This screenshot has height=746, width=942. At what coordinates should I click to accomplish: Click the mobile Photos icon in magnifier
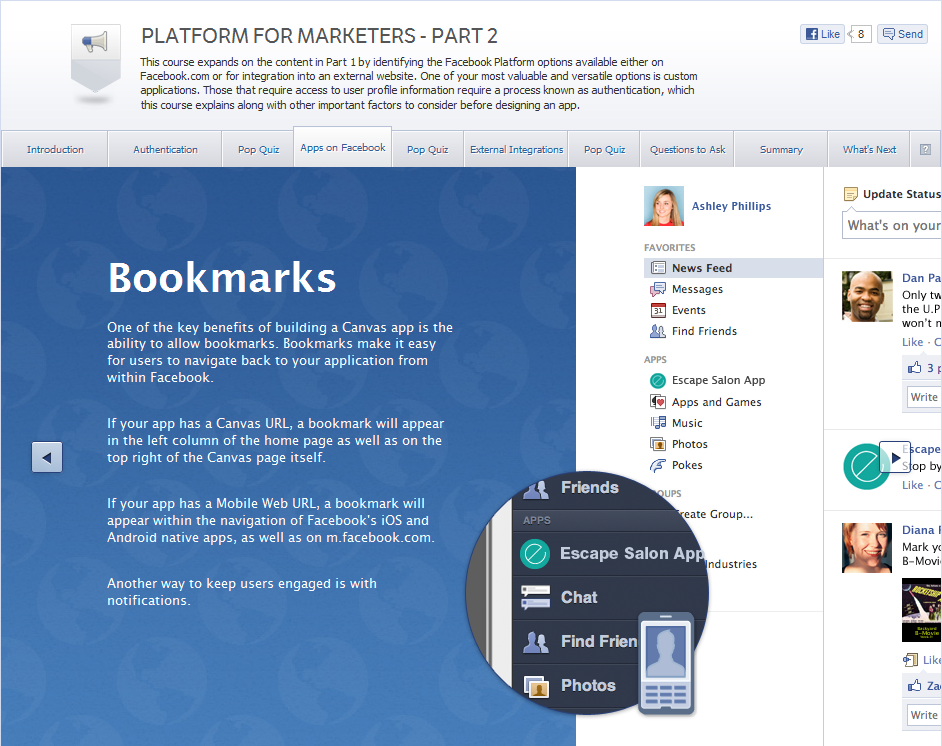pos(536,686)
